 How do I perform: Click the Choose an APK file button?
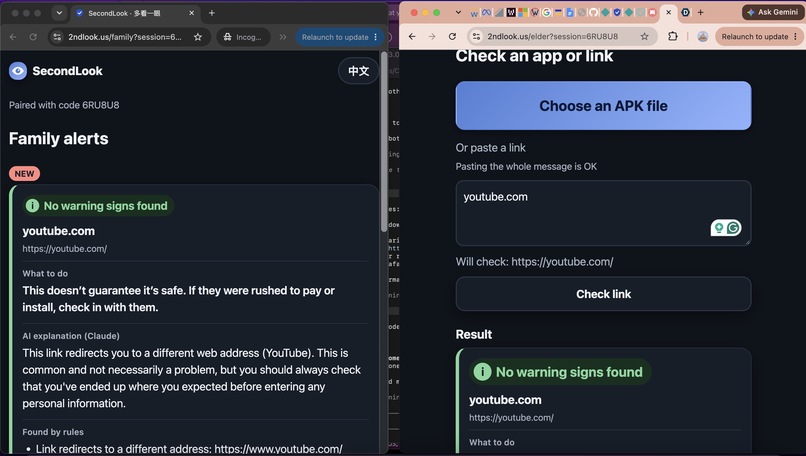pos(603,105)
